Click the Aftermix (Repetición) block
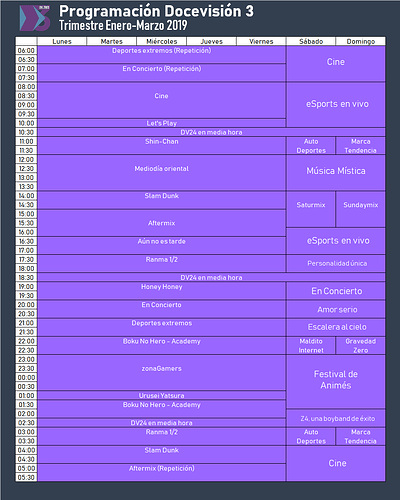This screenshot has height=500, width=400. tap(162, 473)
